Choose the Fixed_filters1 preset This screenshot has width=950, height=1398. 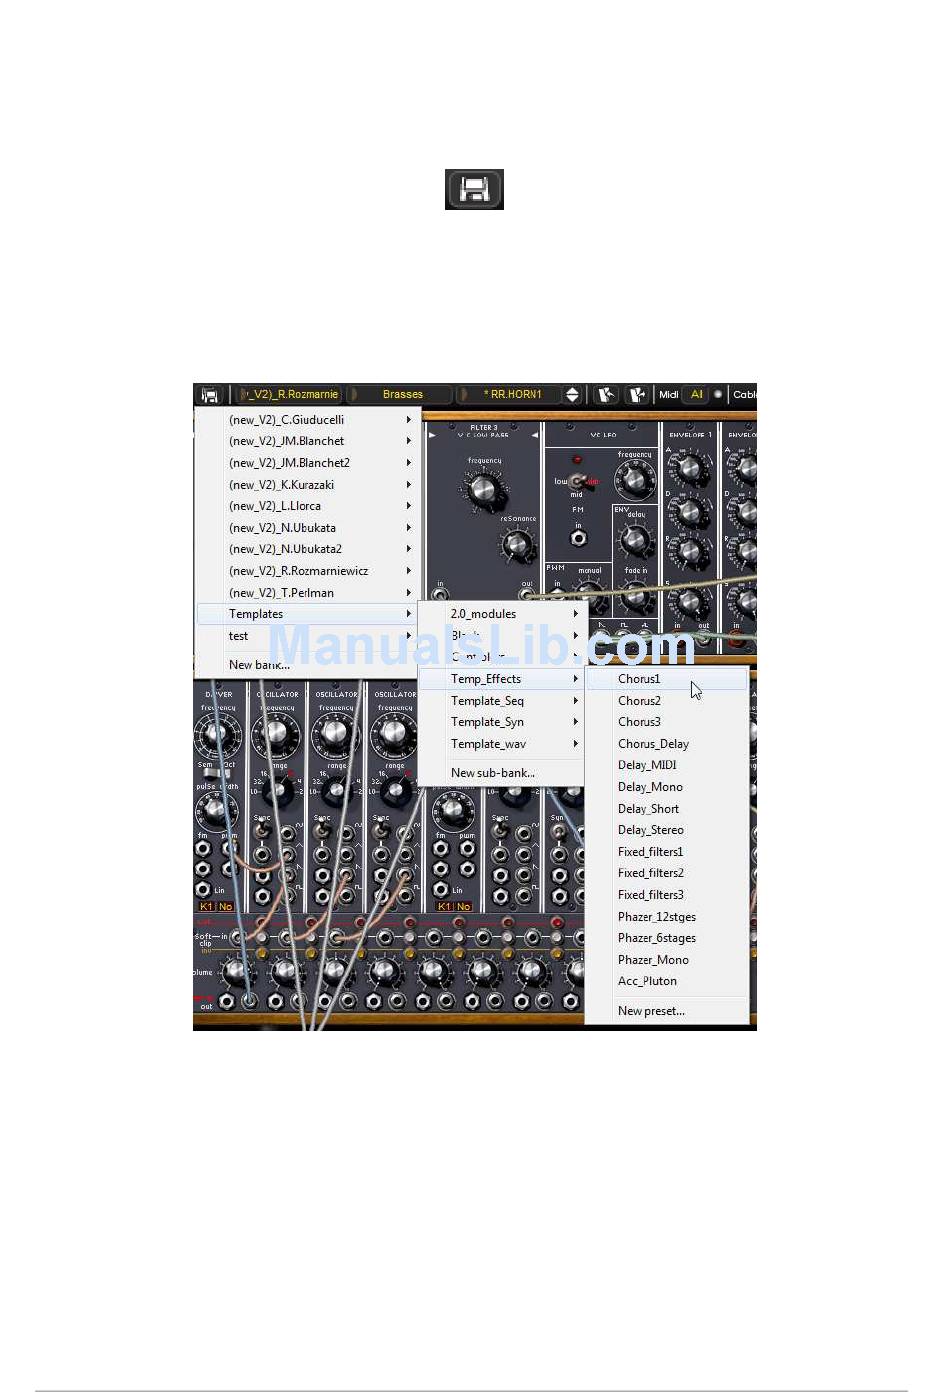click(x=667, y=852)
